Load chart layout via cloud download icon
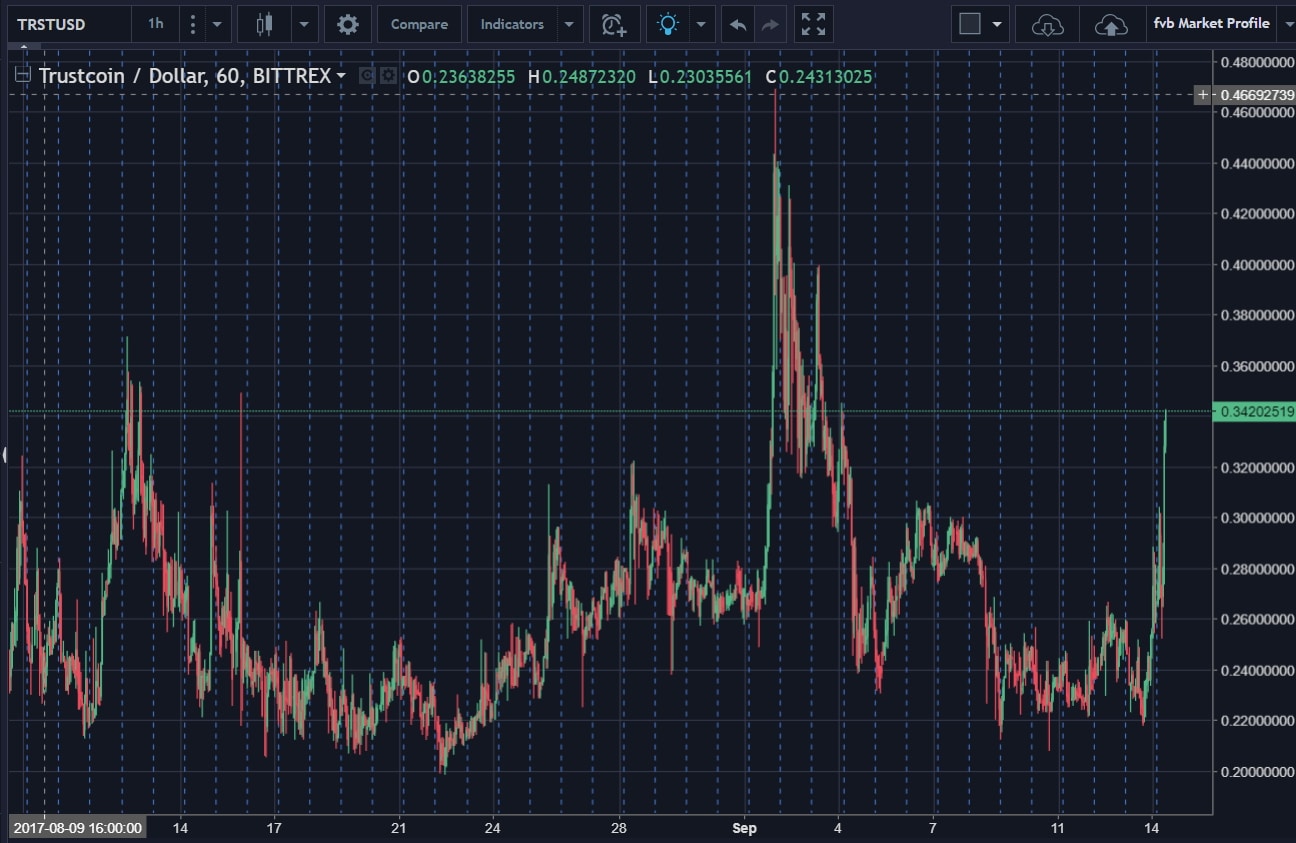Screen dimensions: 1296x843 click(1046, 24)
